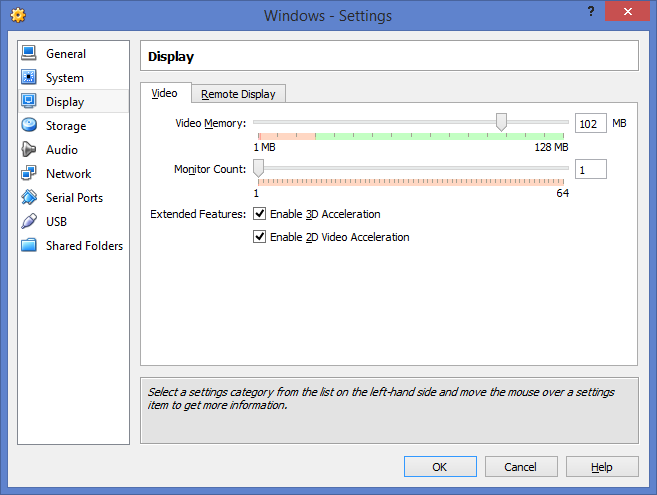Click the 64 maximum monitor label
657x495 pixels.
[562, 193]
